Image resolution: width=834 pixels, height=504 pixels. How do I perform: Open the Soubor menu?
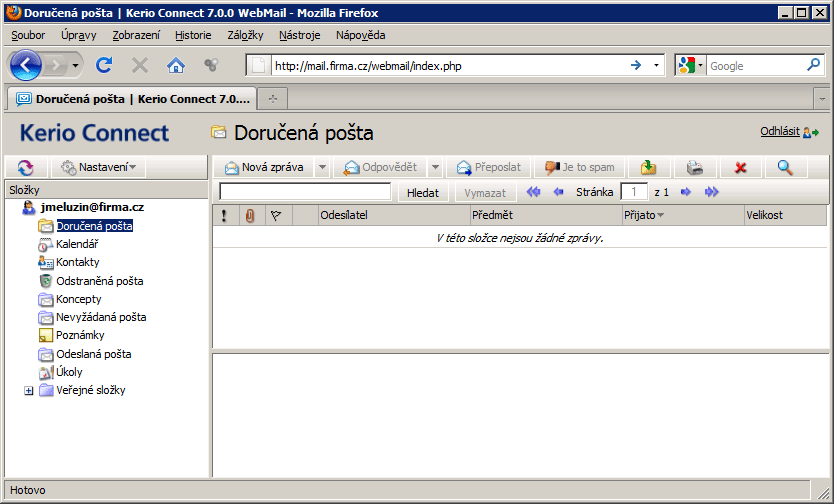28,35
